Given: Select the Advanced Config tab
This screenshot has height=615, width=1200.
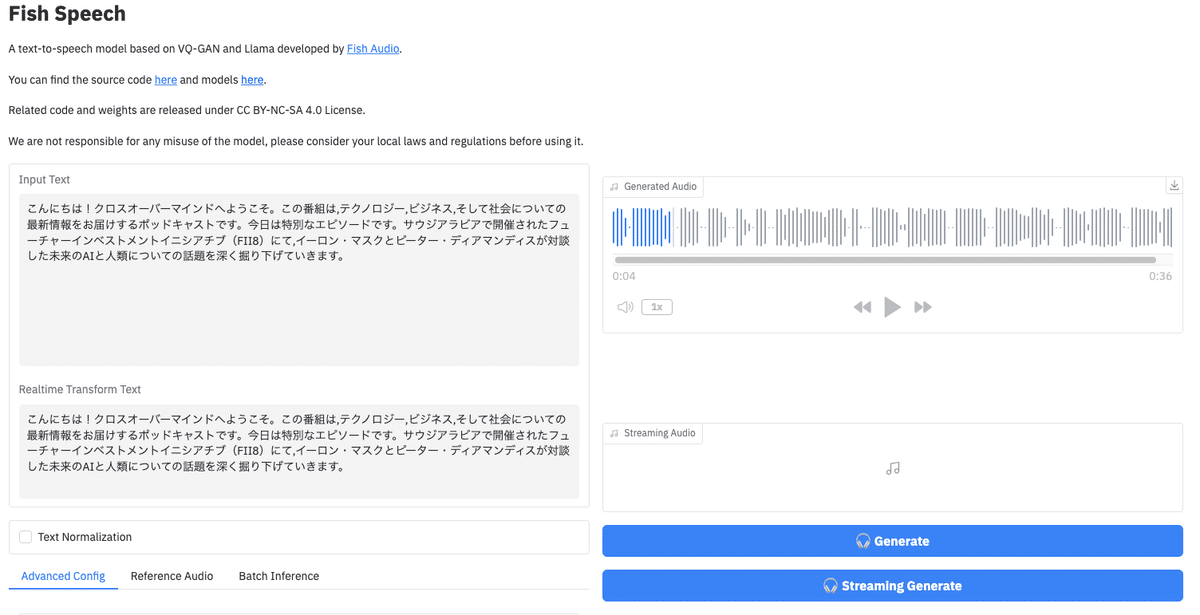Looking at the screenshot, I should 62,576.
